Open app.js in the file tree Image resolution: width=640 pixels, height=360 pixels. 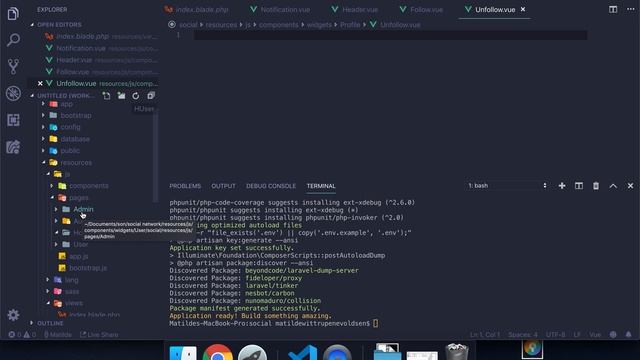coord(78,256)
